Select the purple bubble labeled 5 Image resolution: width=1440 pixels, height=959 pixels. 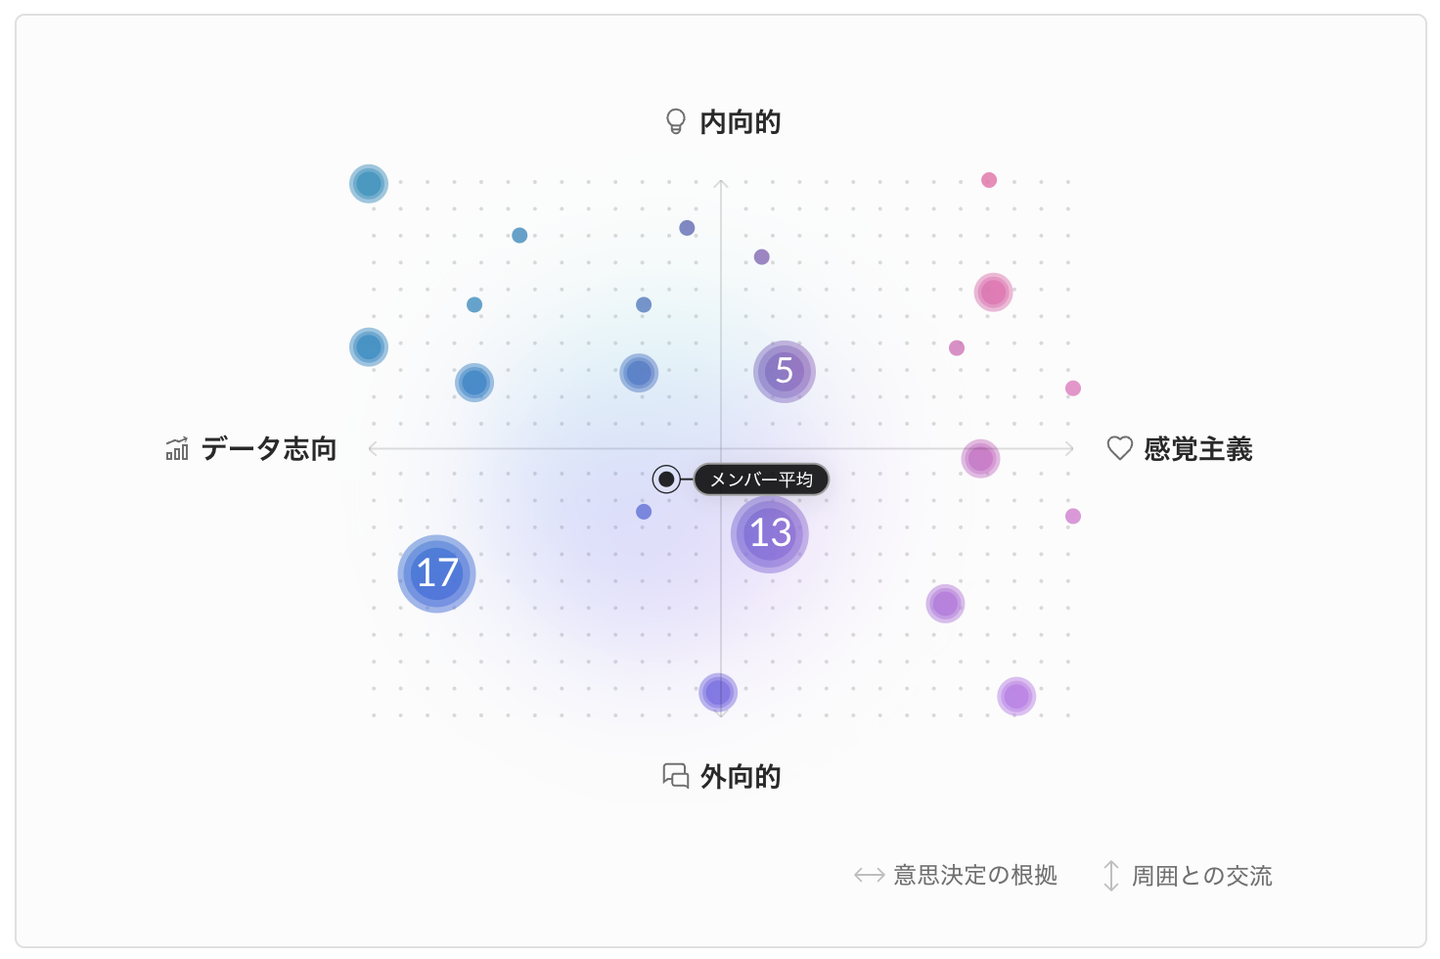pos(784,371)
